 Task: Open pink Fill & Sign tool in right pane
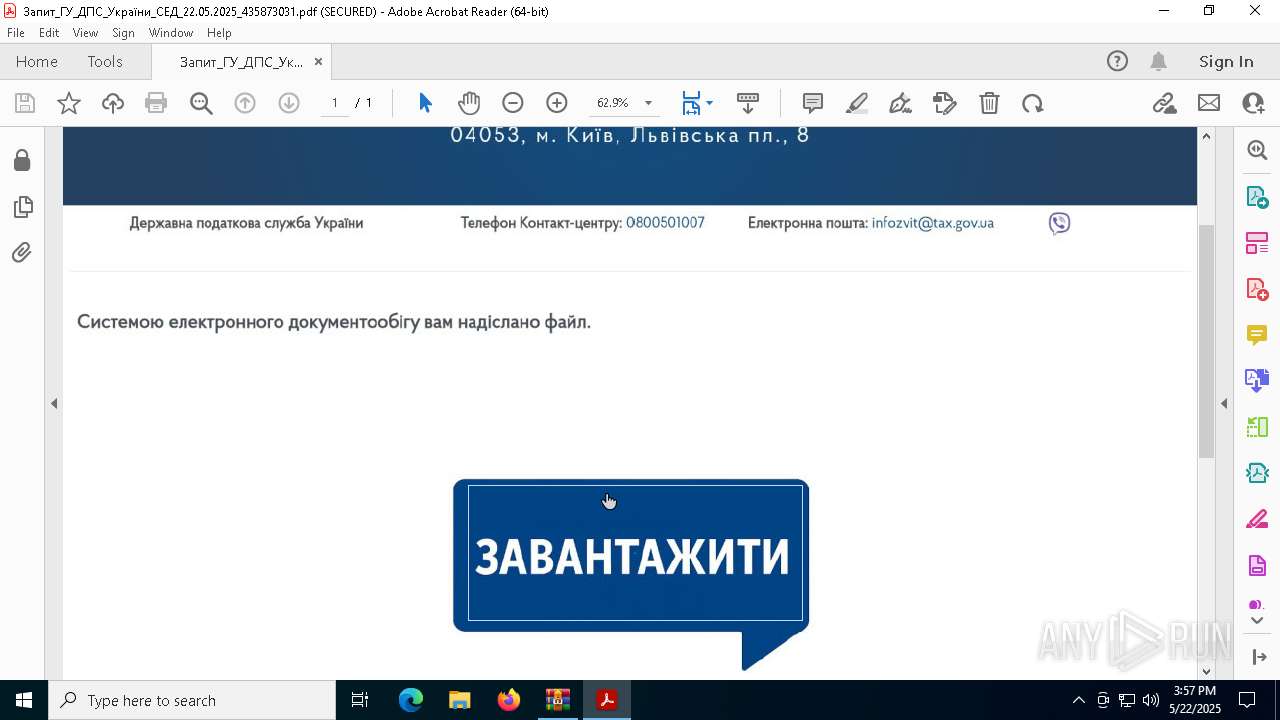(x=1257, y=520)
